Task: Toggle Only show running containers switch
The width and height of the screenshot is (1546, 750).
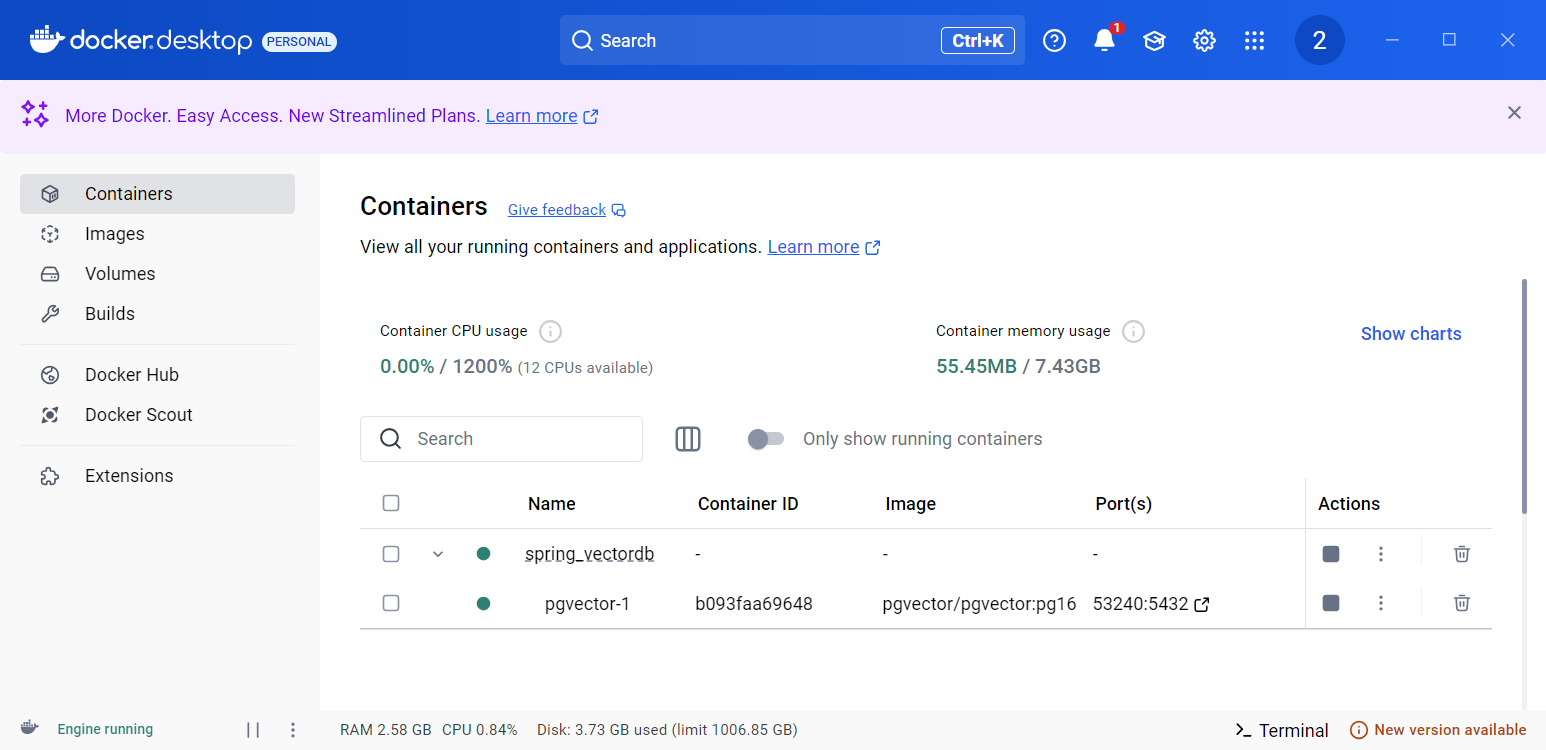Action: [x=766, y=439]
